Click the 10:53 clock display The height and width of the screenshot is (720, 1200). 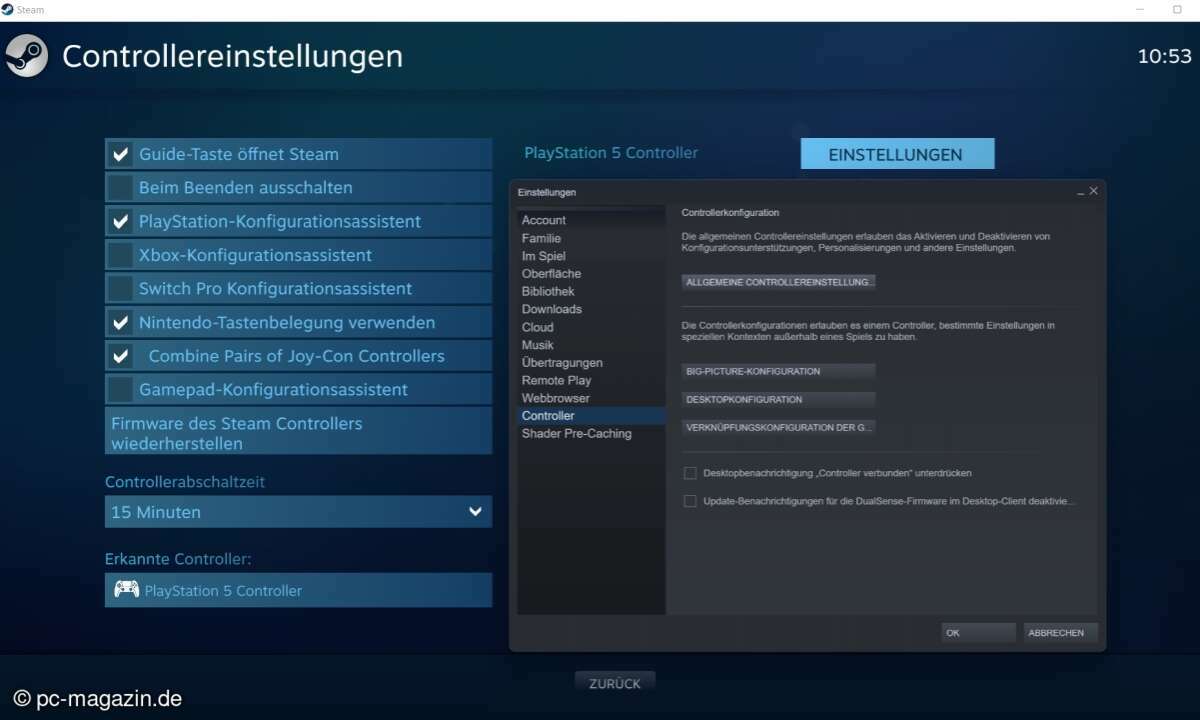point(1165,56)
